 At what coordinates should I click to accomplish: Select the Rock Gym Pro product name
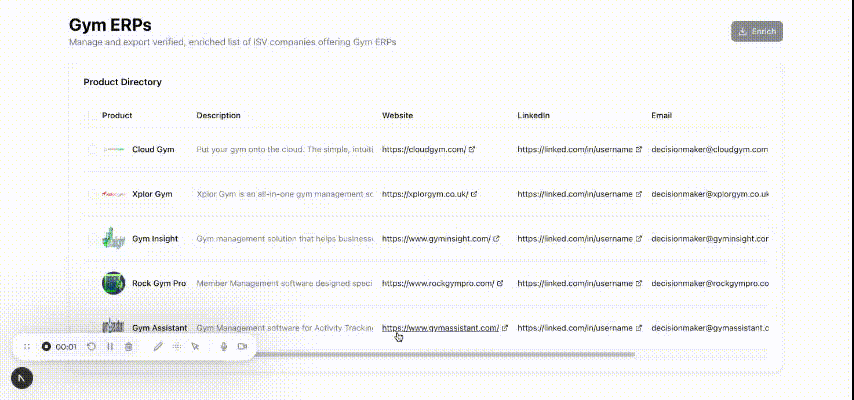point(159,283)
